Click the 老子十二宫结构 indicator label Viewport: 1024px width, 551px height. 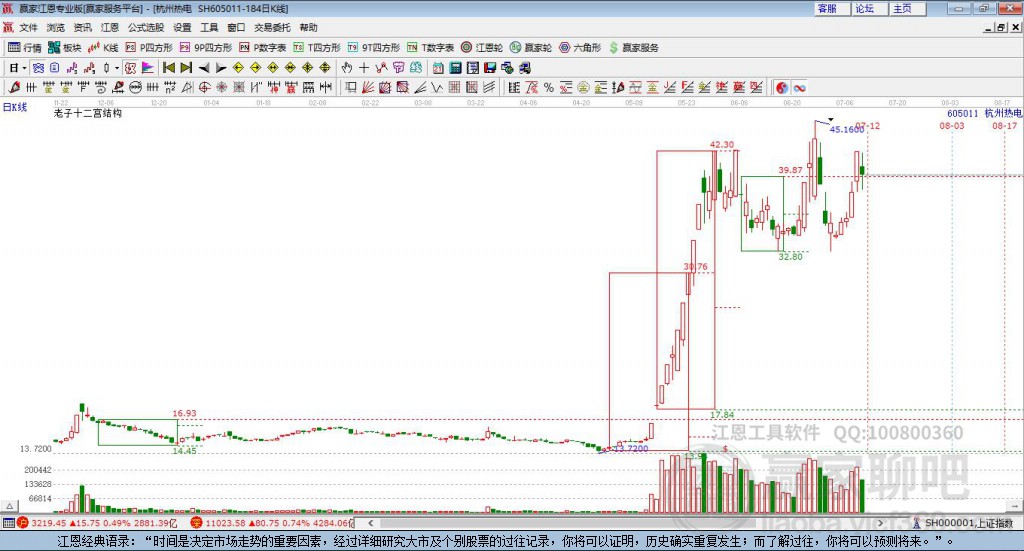click(88, 113)
